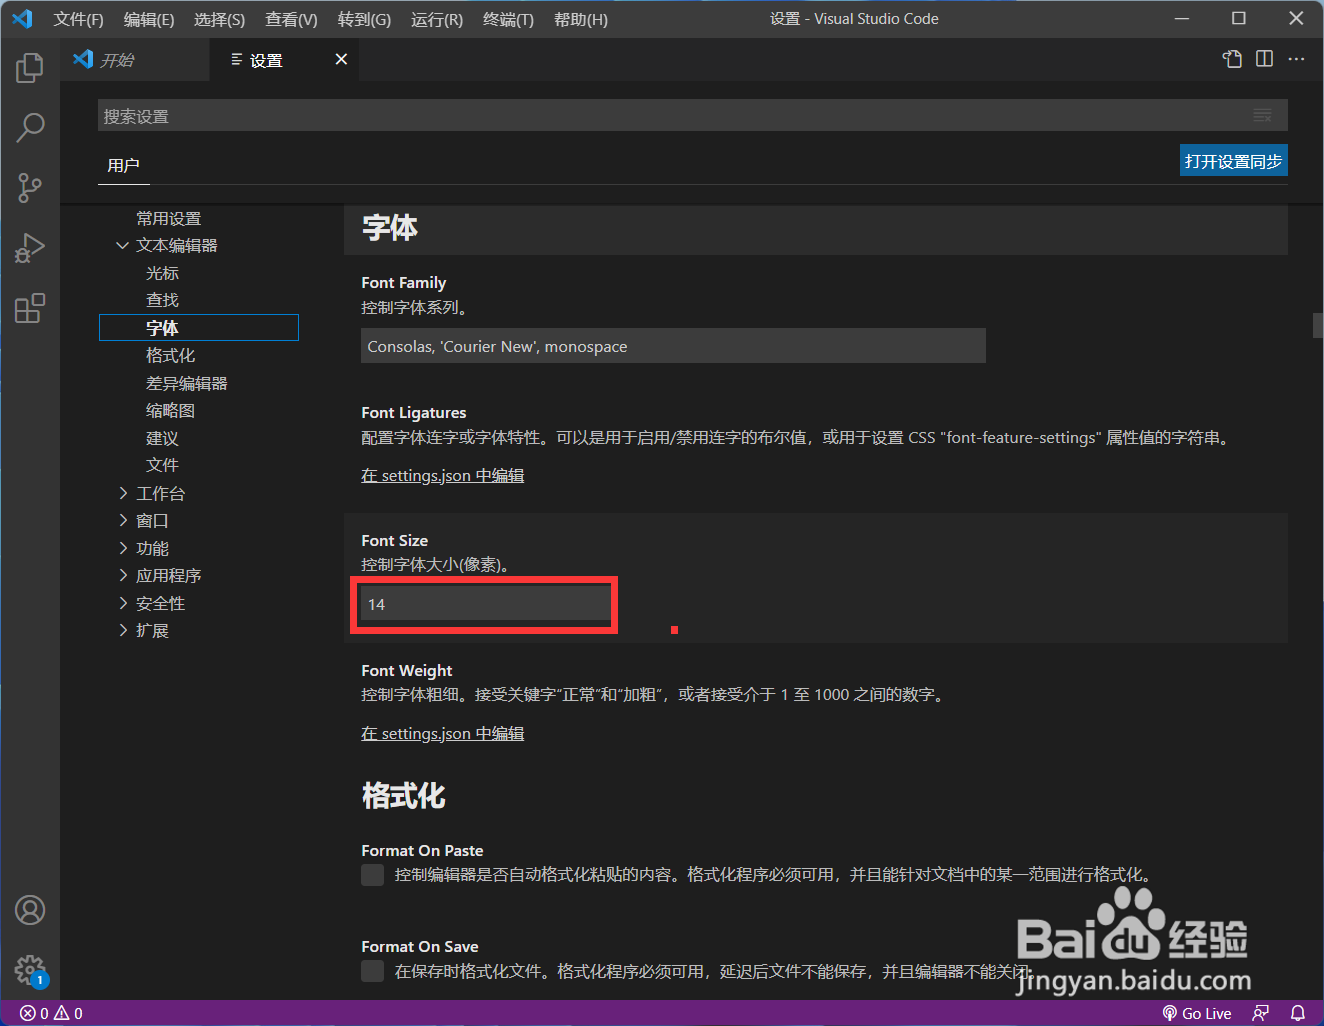Open the 运行(R) menu
Viewport: 1324px width, 1026px height.
click(437, 19)
